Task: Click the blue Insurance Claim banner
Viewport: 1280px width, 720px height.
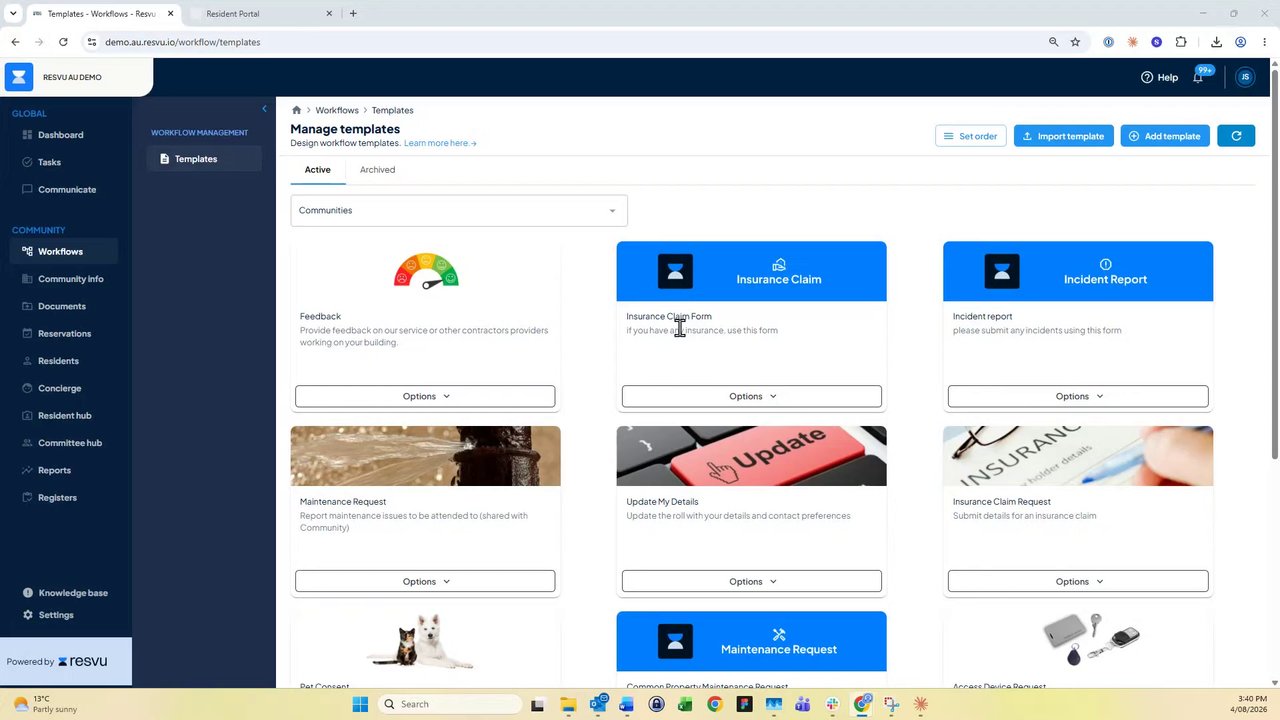Action: point(751,271)
